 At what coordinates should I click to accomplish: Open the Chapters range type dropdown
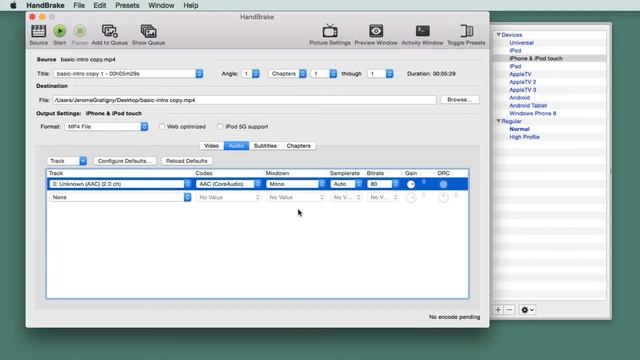(288, 73)
